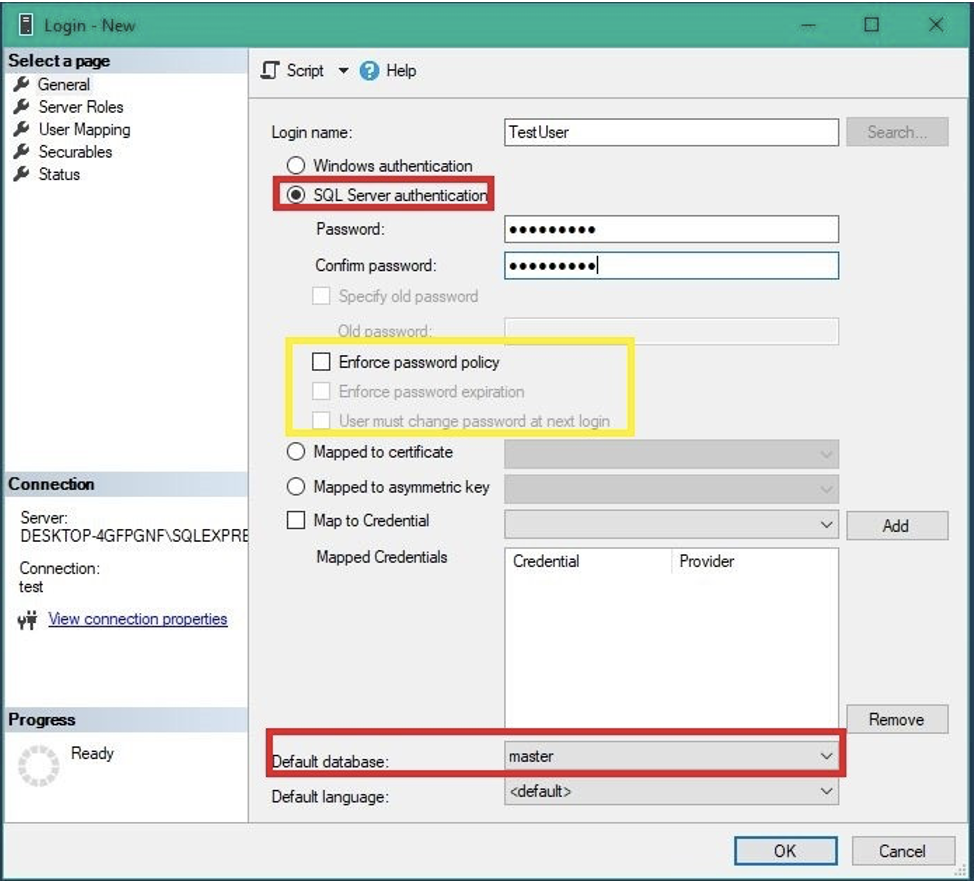976x884 pixels.
Task: Open the Script dropdown arrow
Action: (343, 71)
